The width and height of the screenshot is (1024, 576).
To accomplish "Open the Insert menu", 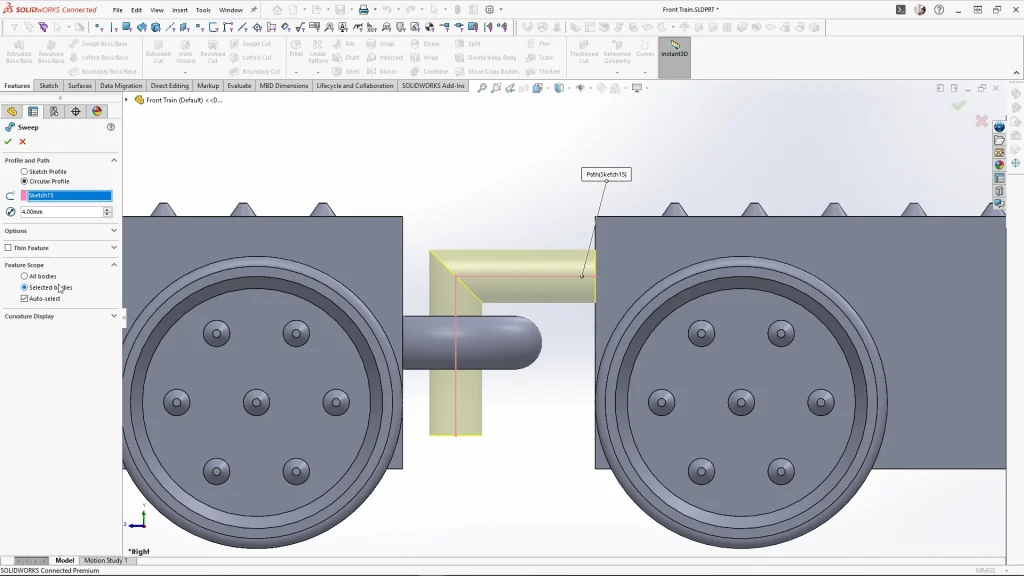I will pos(180,10).
